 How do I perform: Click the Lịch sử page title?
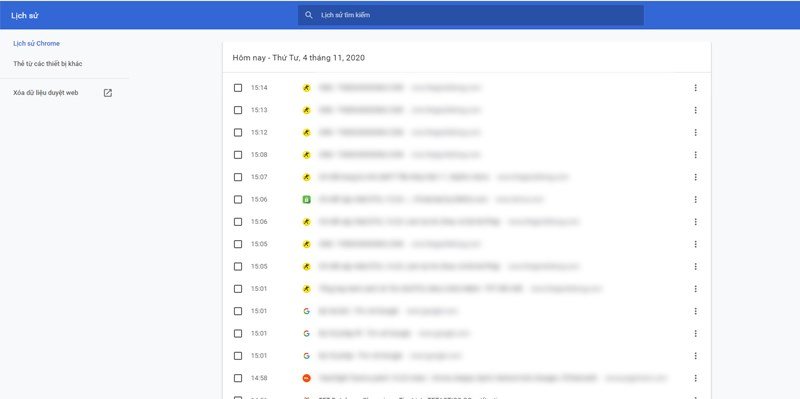(25, 15)
